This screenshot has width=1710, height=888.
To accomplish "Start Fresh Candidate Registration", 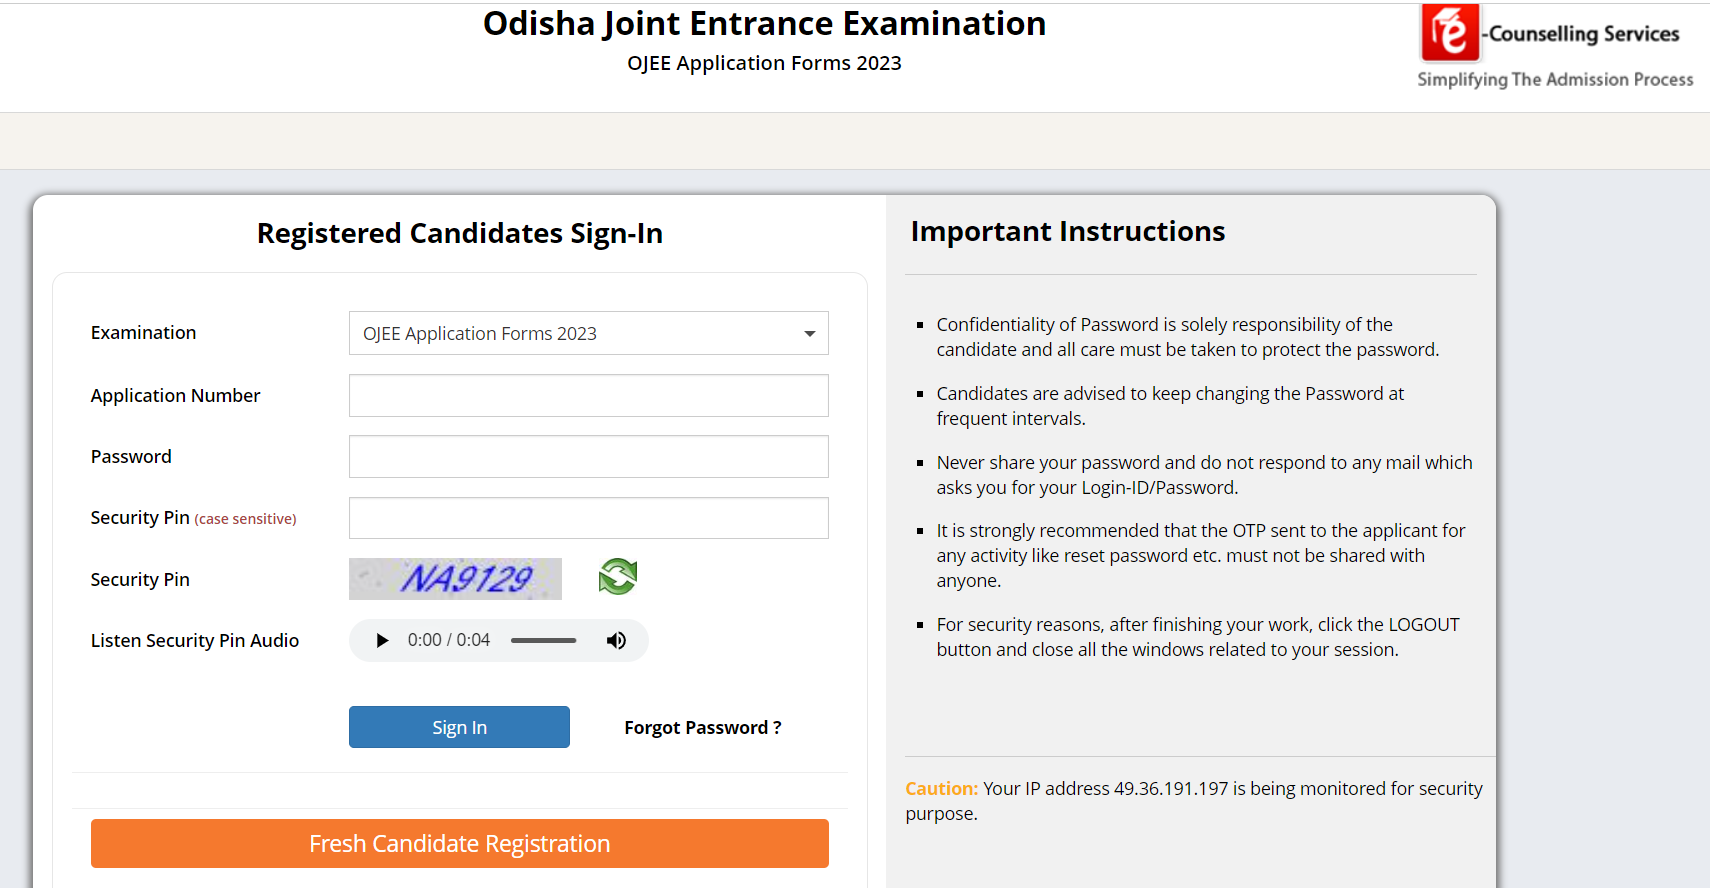I will pyautogui.click(x=459, y=843).
